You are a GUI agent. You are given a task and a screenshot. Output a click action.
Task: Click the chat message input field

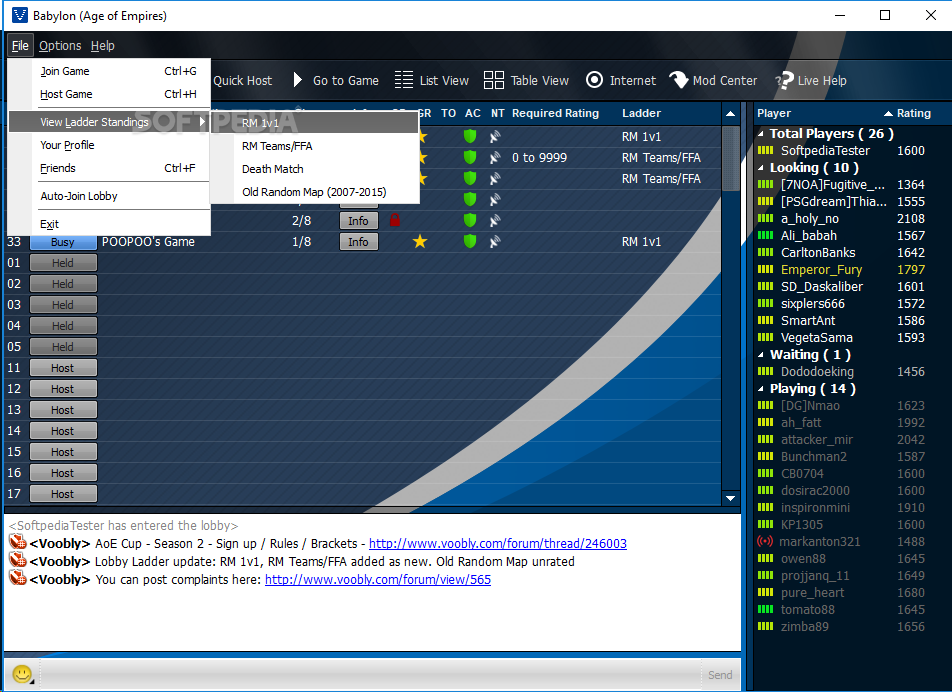pyautogui.click(x=370, y=674)
